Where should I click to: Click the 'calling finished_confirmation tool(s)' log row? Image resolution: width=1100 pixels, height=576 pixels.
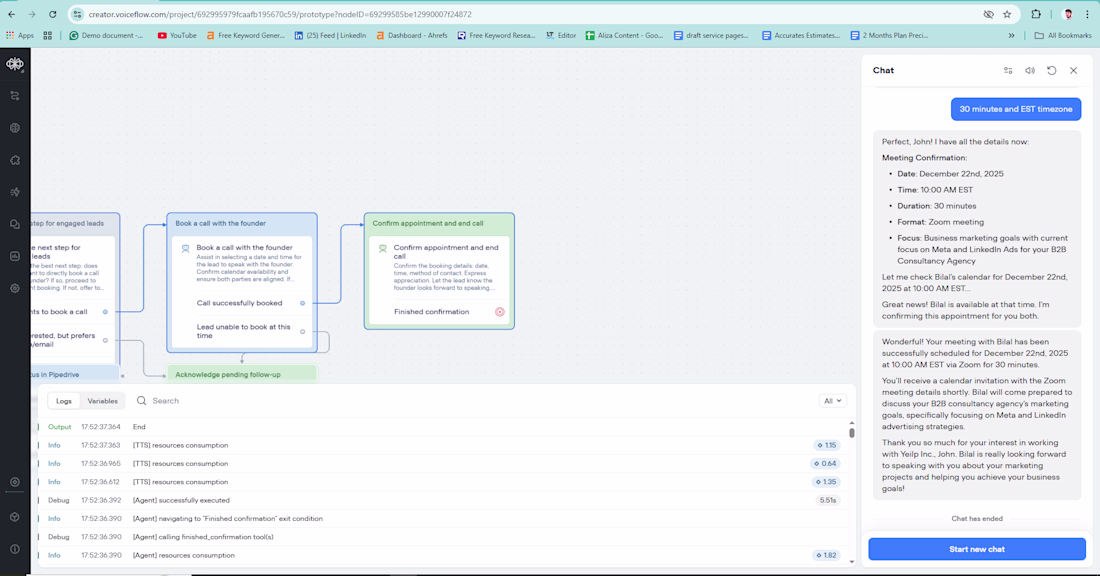(442, 537)
